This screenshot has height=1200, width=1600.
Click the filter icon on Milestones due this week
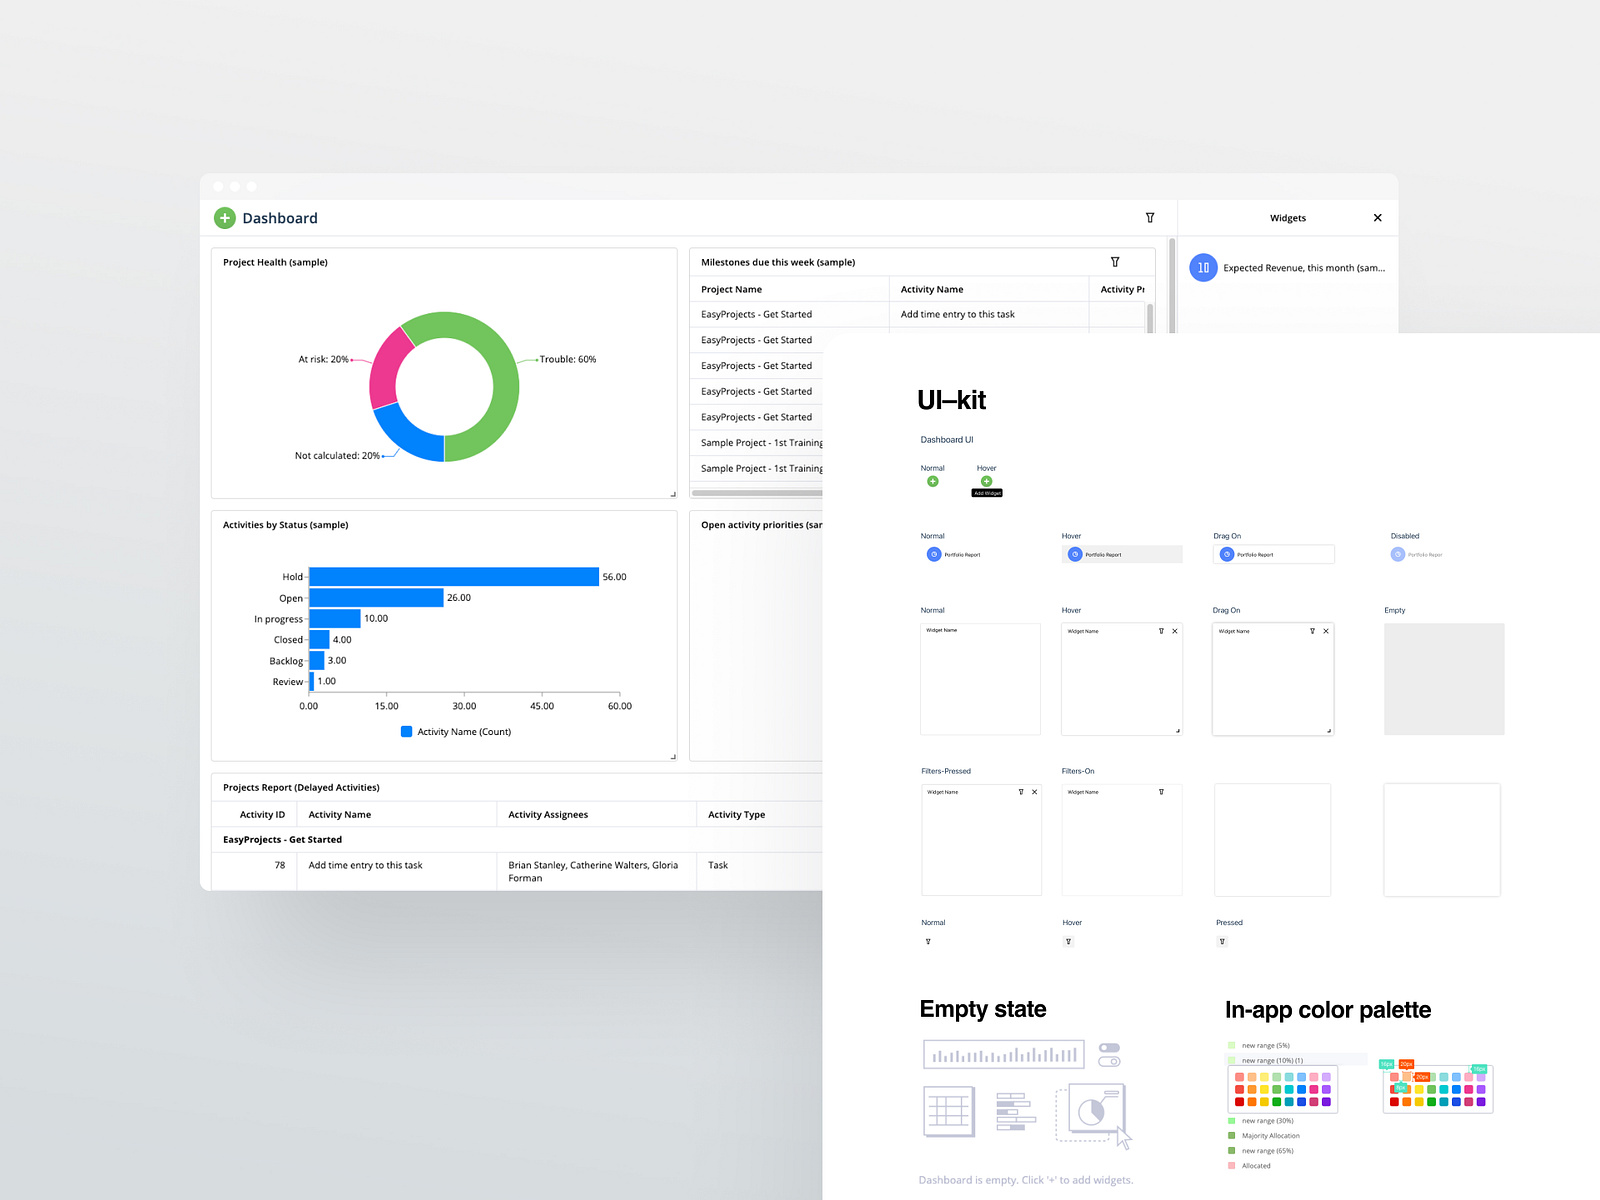point(1115,261)
